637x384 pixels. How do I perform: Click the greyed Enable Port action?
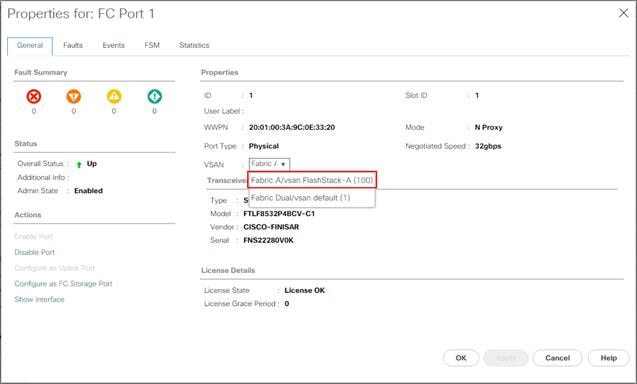click(x=33, y=236)
